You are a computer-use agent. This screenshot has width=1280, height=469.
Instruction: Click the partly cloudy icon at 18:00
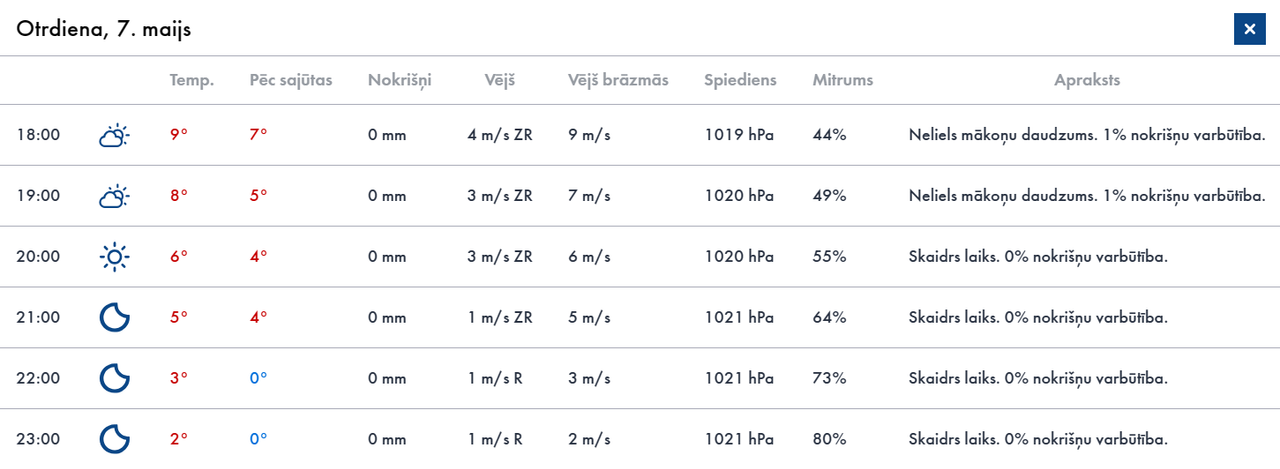click(114, 135)
